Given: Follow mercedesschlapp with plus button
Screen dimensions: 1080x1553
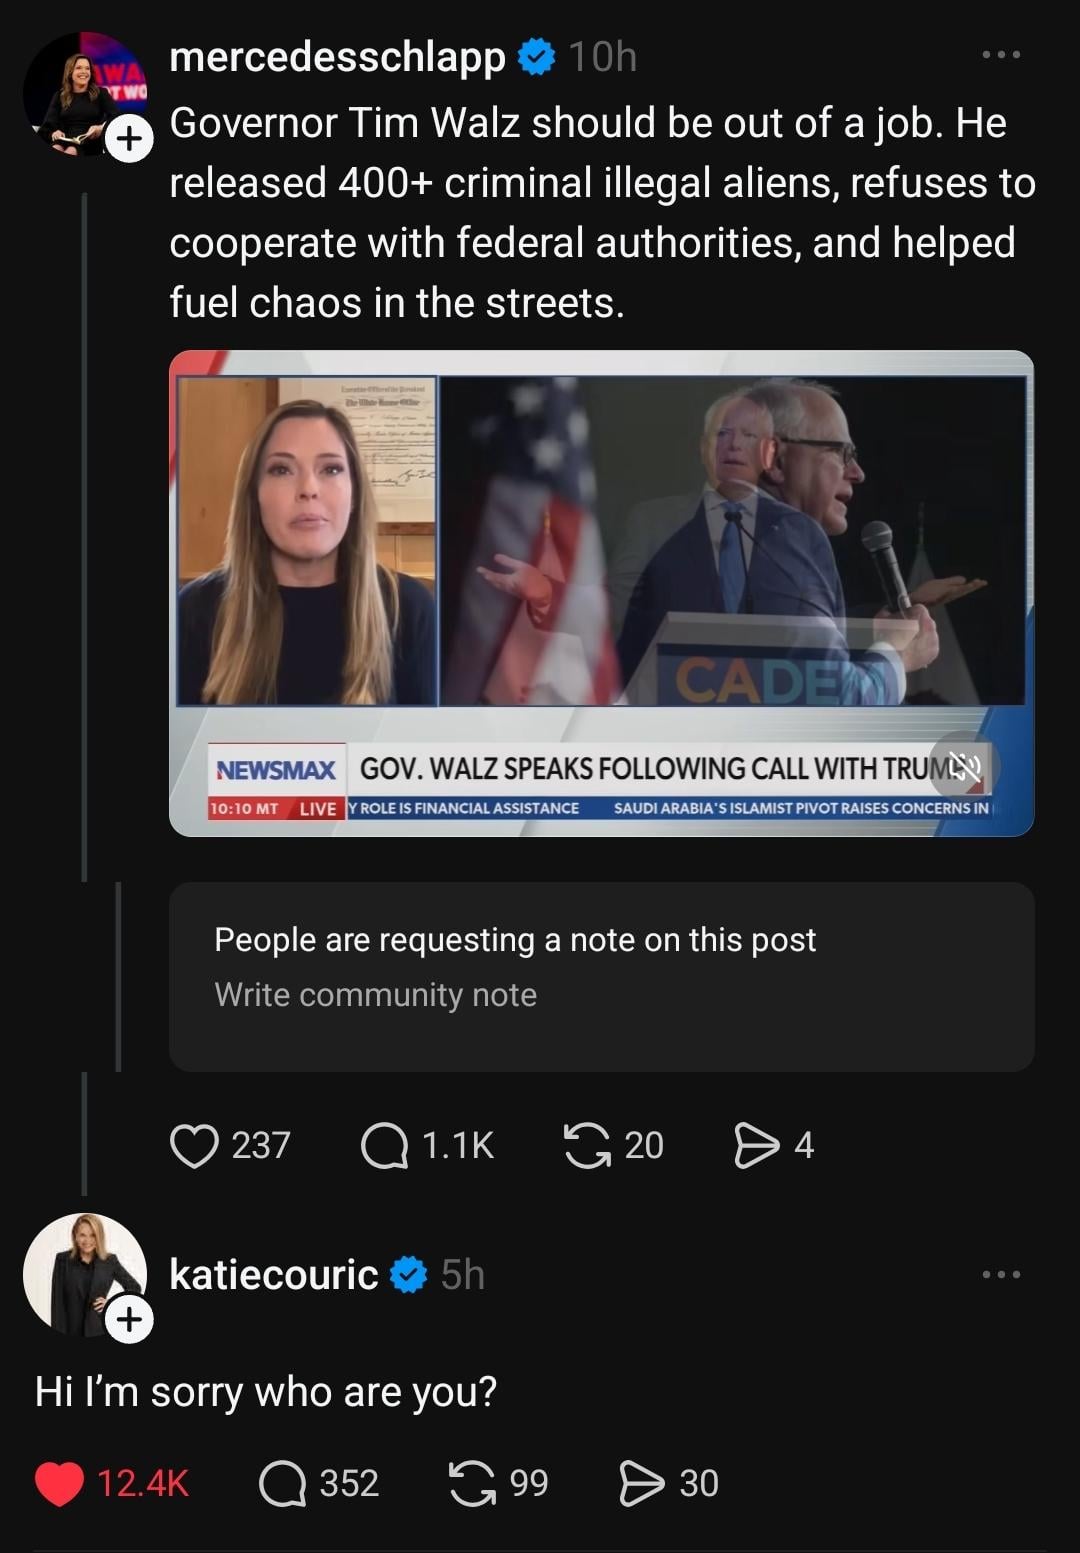Looking at the screenshot, I should [129, 139].
